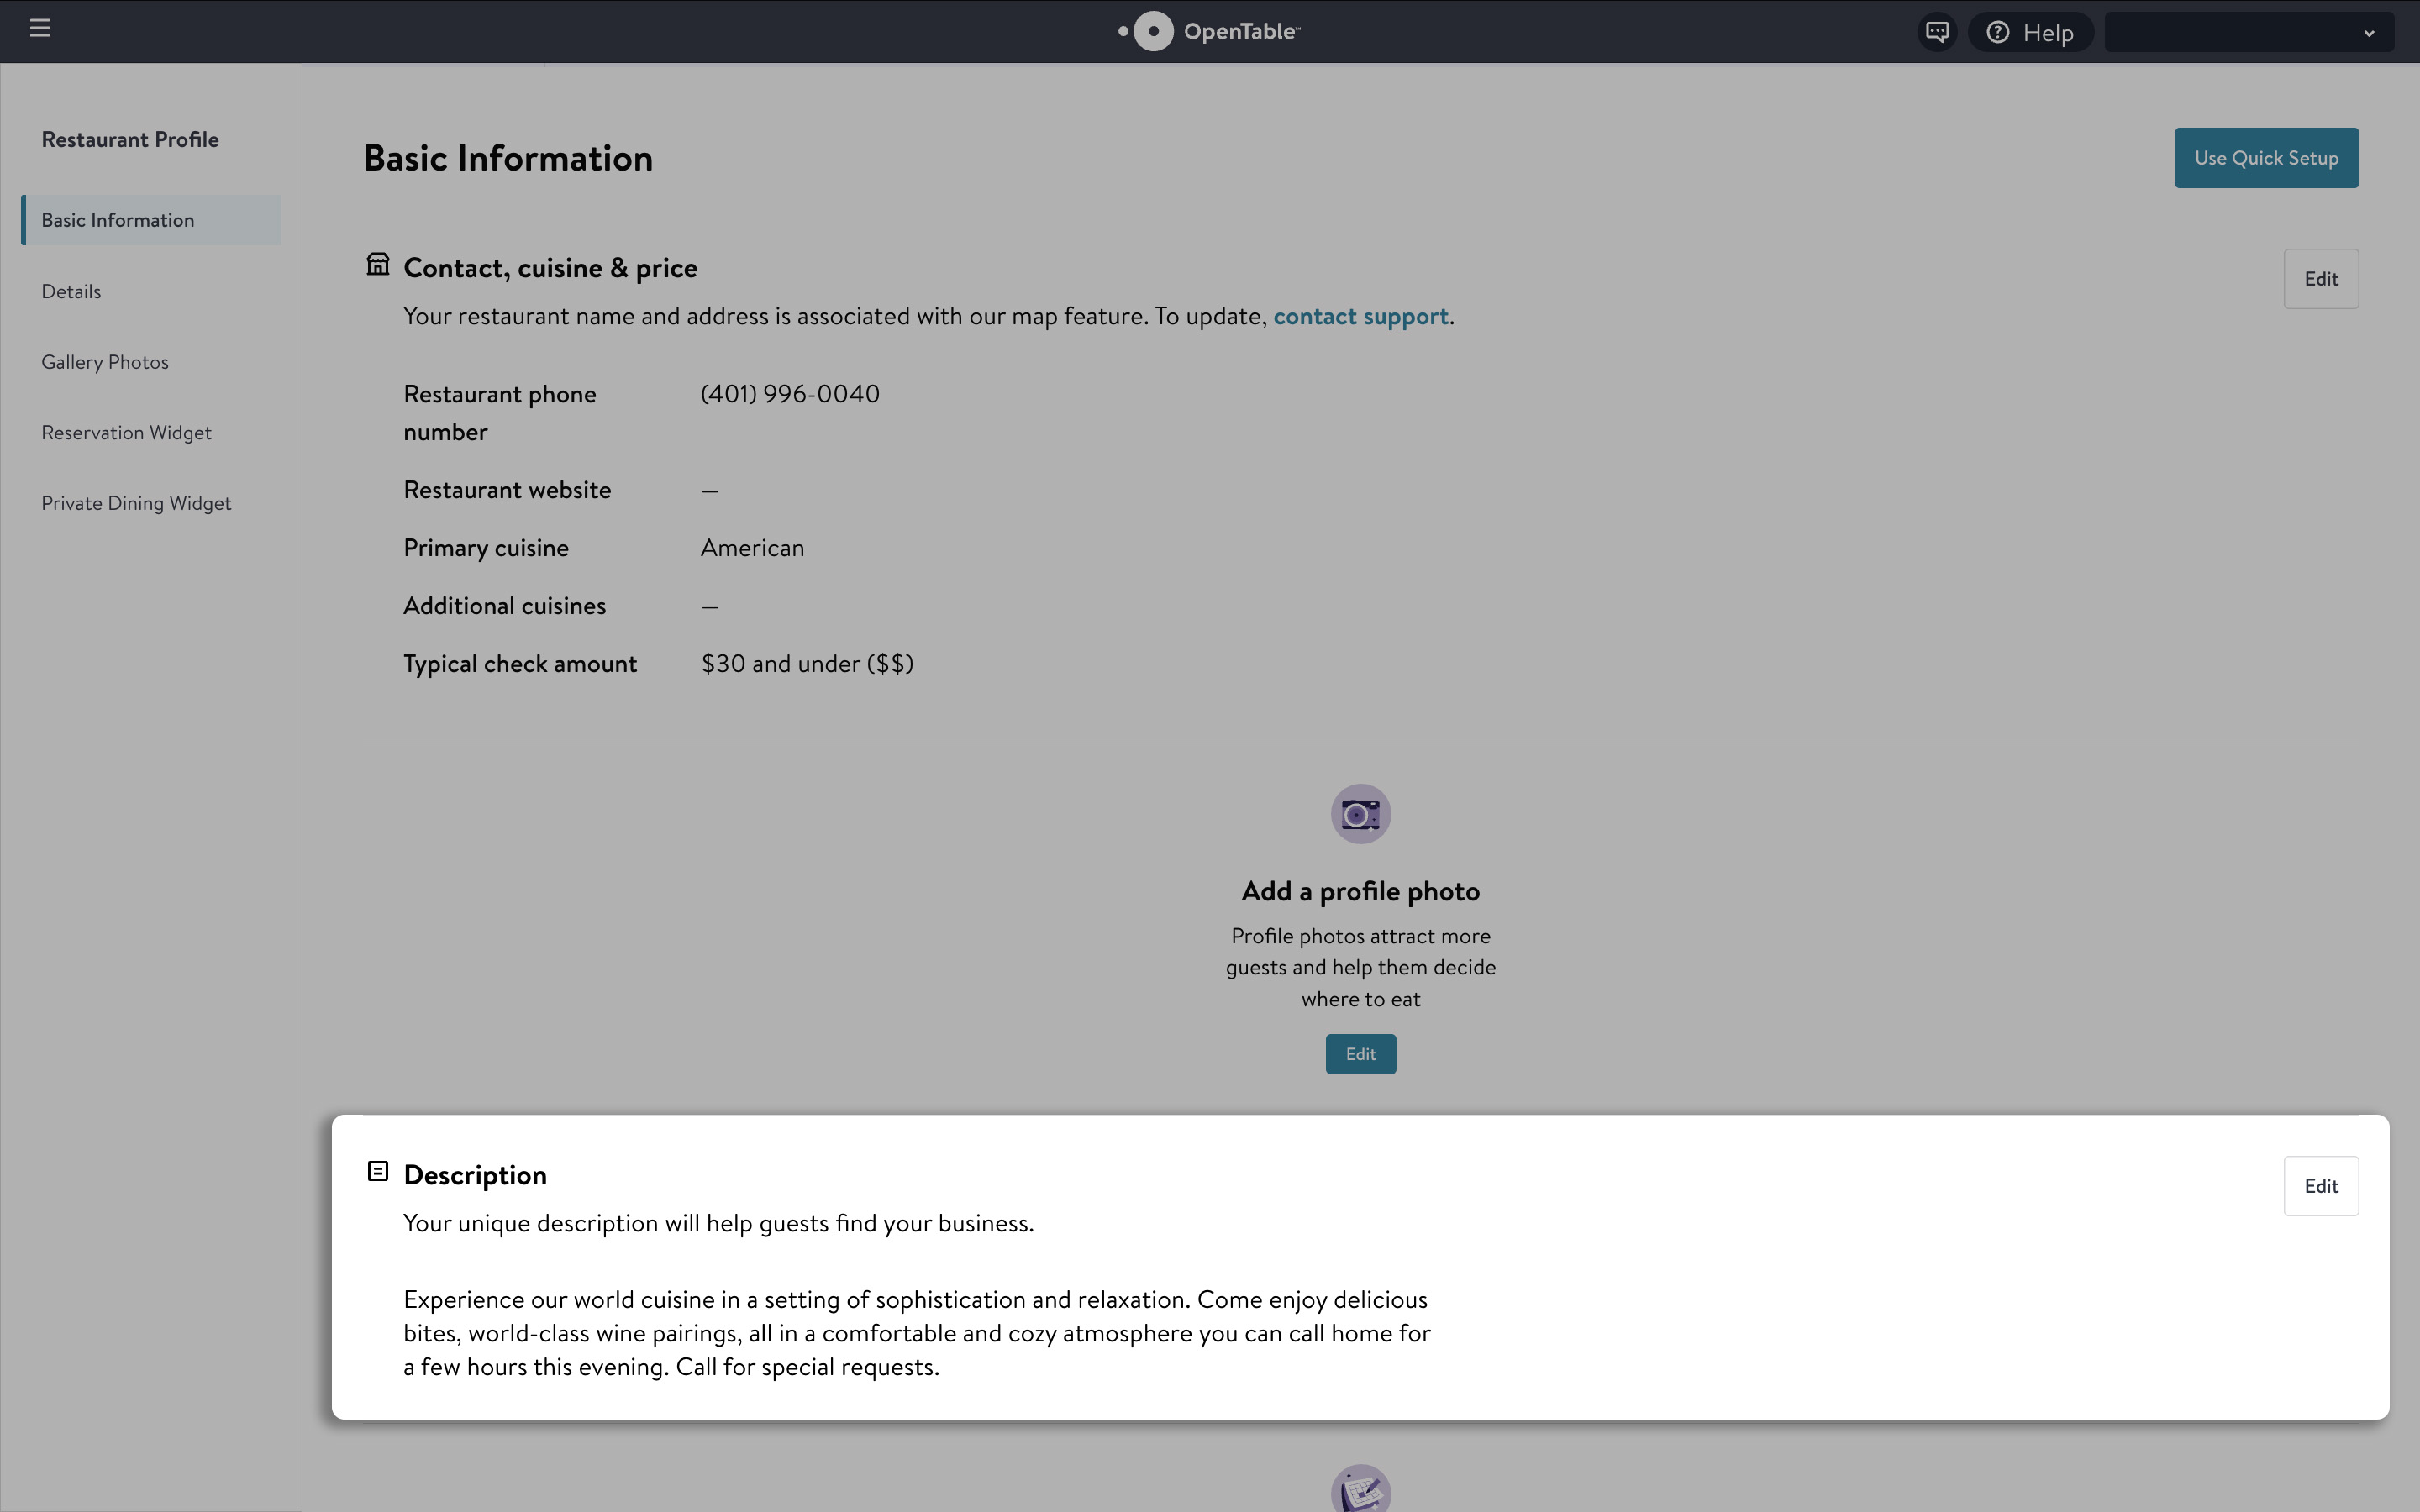The image size is (2420, 1512).
Task: Click the Contact, cuisine & price heading
Action: (550, 268)
